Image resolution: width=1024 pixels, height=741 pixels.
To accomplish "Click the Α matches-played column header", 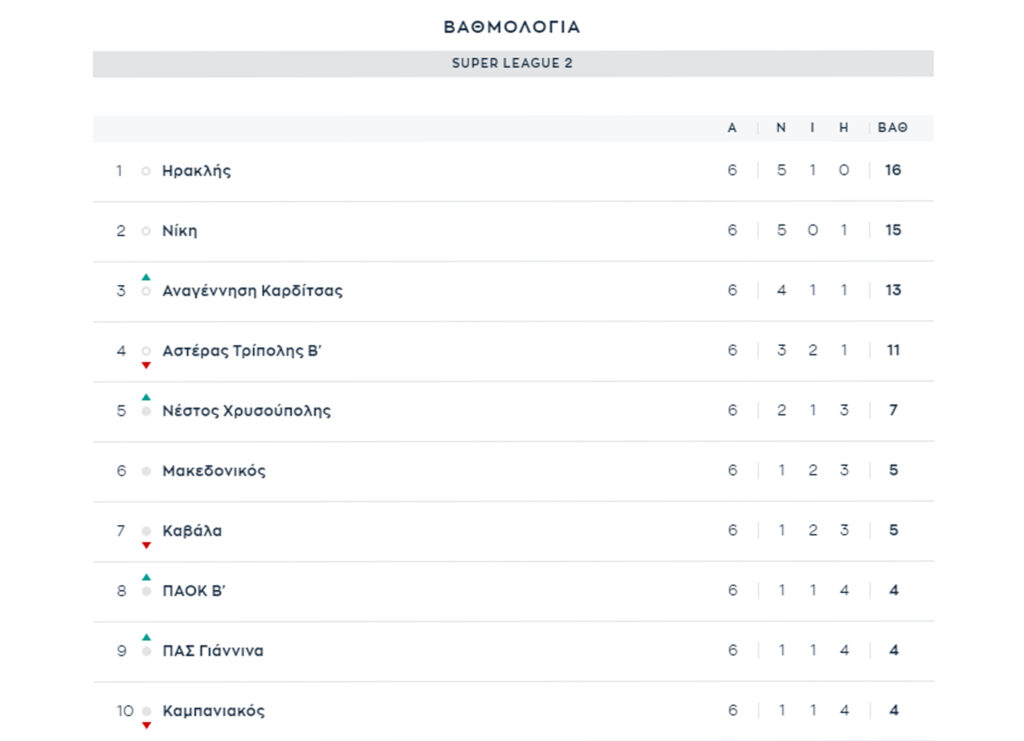I will [732, 128].
